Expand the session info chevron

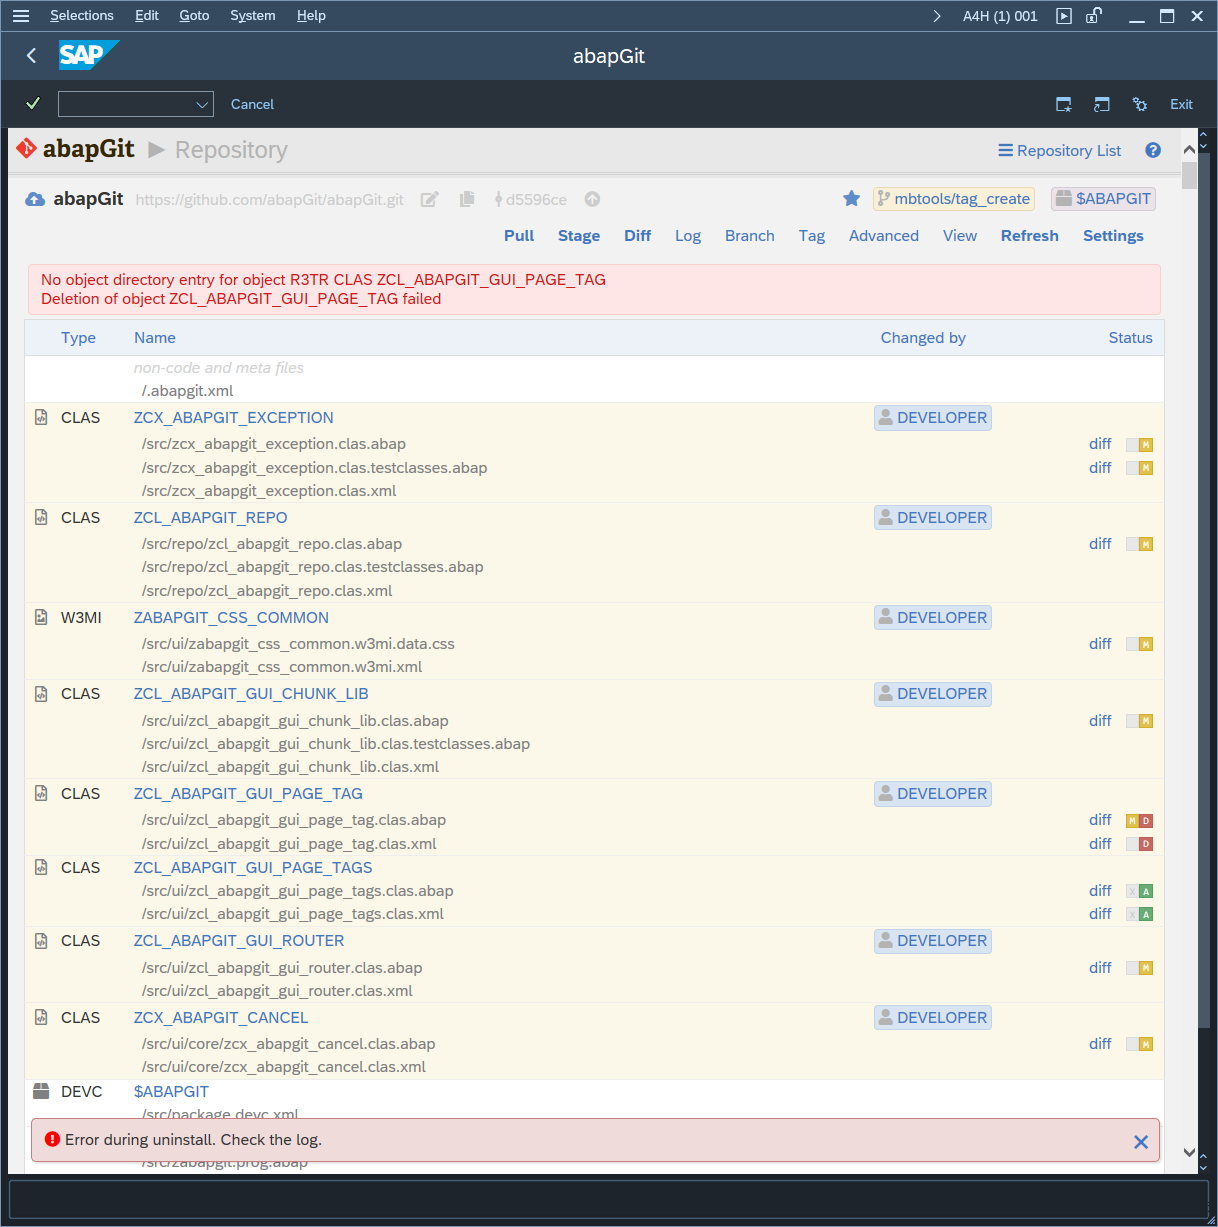tap(937, 16)
